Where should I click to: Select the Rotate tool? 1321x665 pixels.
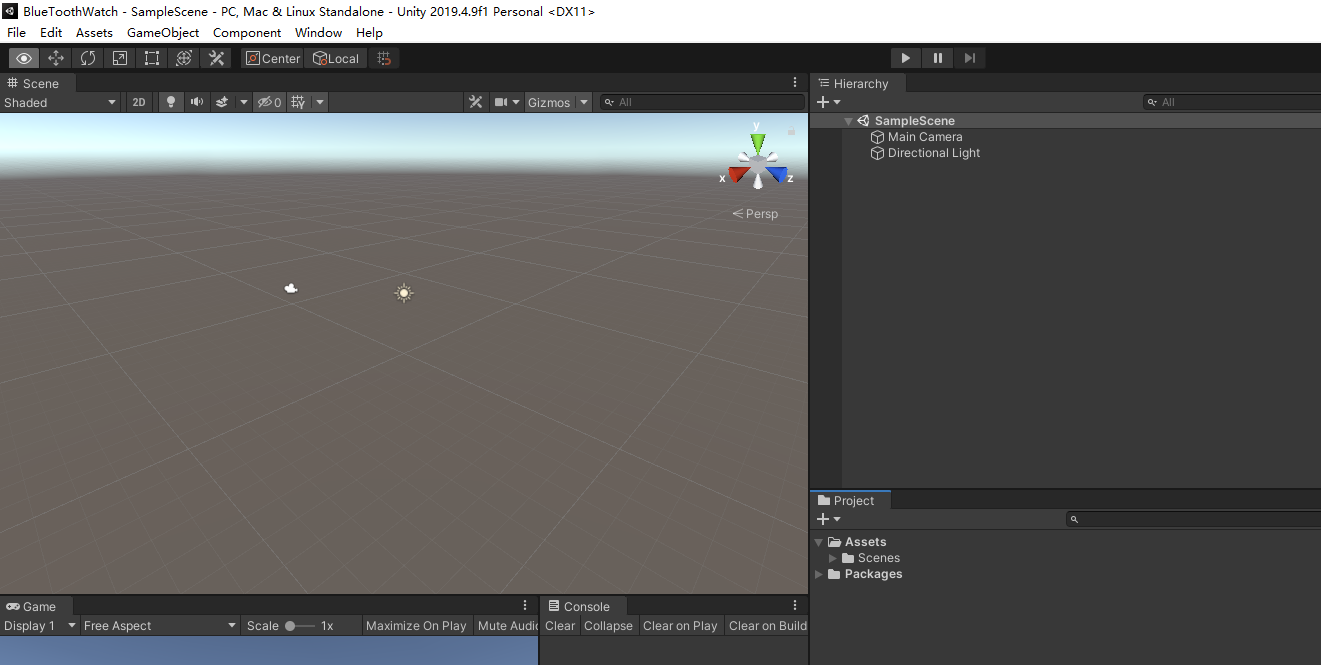(88, 58)
